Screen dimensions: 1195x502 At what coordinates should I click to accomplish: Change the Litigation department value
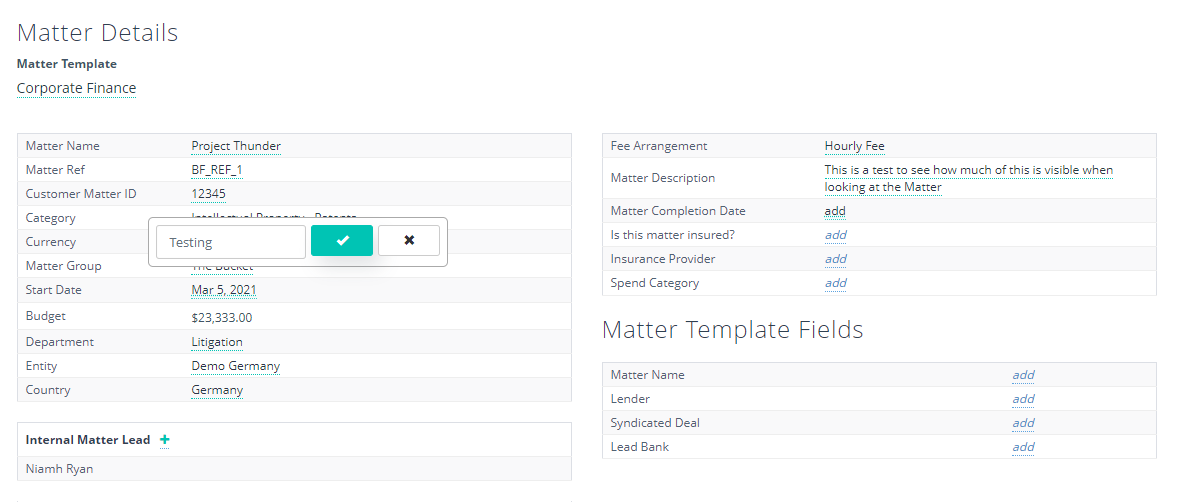(x=217, y=342)
